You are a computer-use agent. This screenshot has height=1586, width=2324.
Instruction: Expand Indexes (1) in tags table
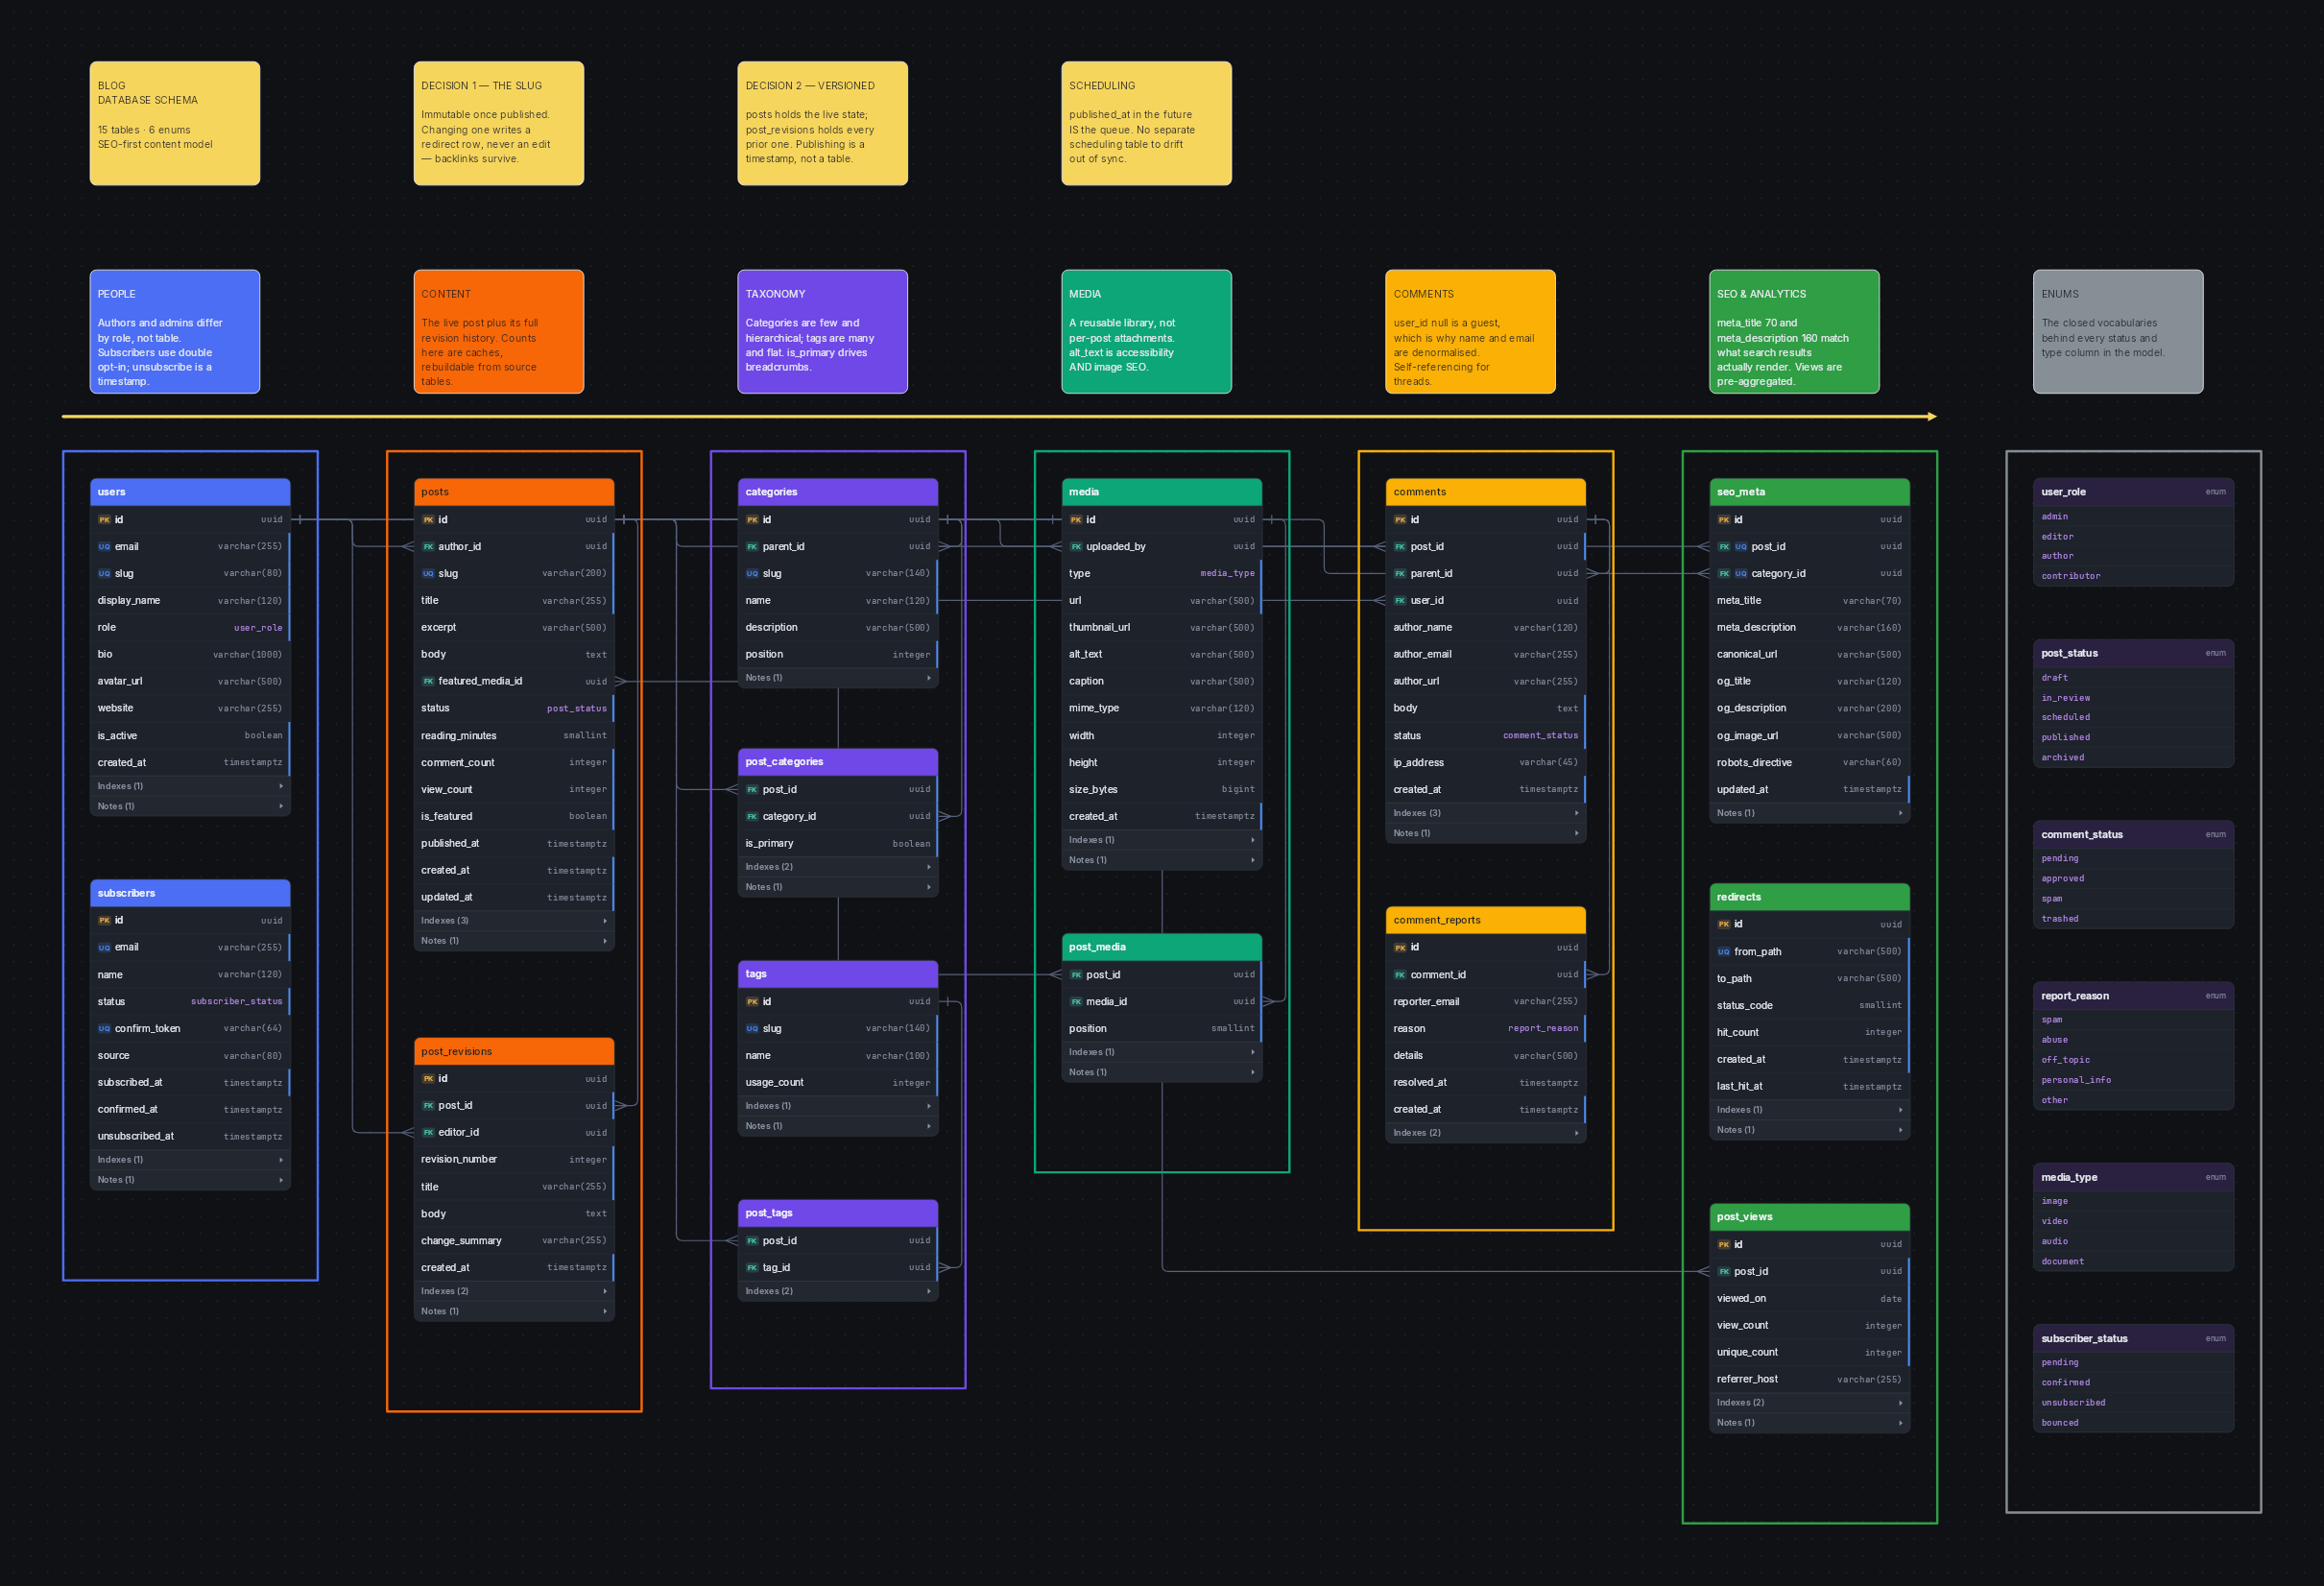point(838,1106)
